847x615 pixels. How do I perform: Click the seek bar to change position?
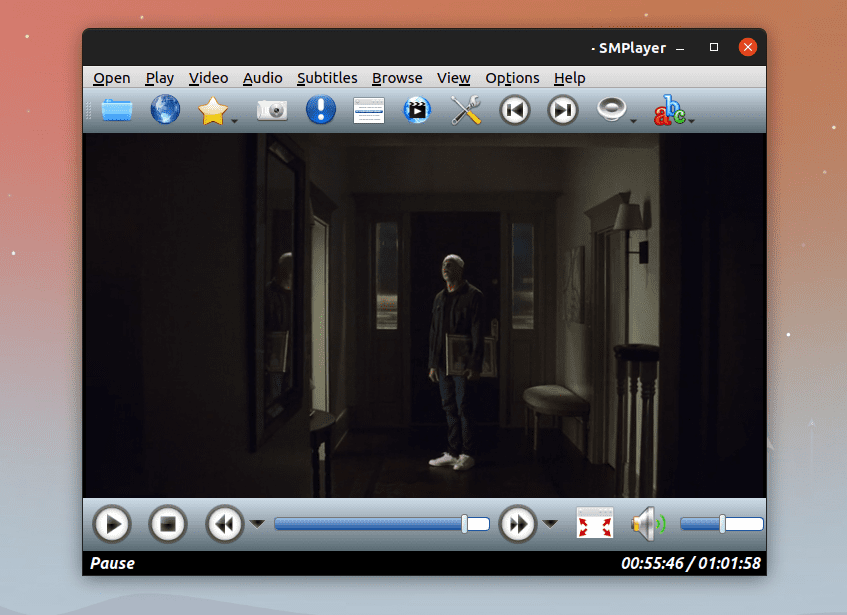pyautogui.click(x=382, y=524)
